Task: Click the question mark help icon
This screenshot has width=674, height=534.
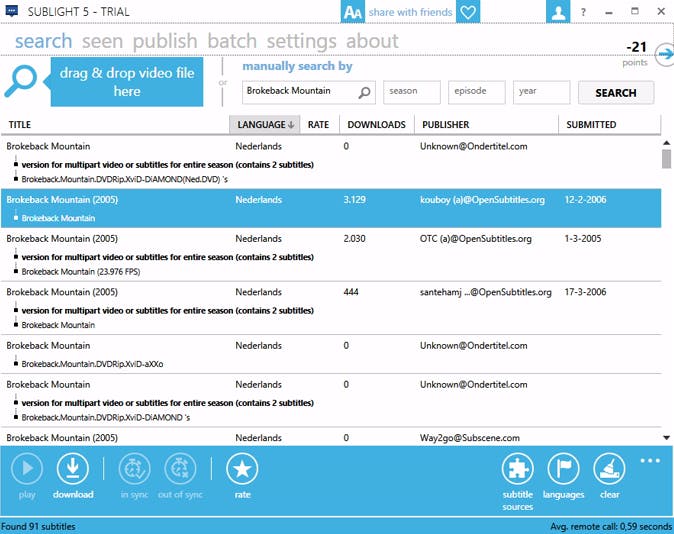Action: 583,12
